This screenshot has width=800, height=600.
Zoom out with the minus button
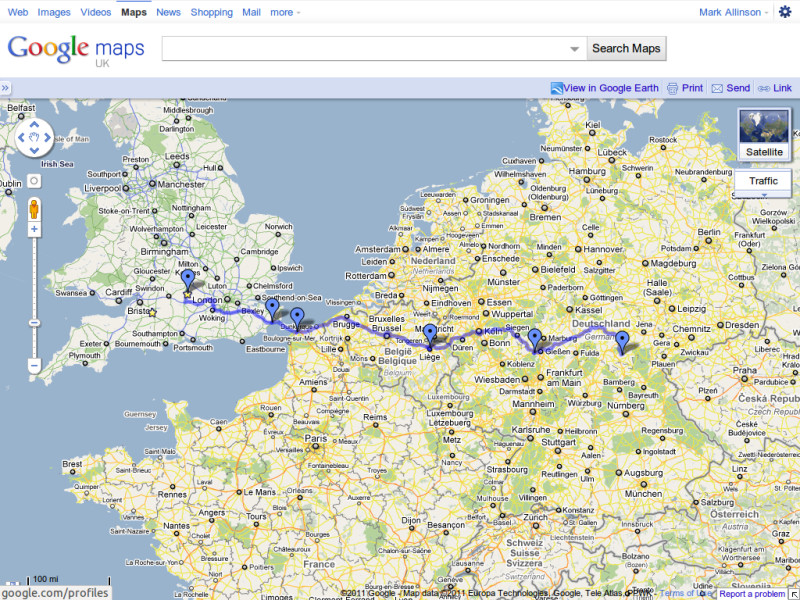point(34,365)
